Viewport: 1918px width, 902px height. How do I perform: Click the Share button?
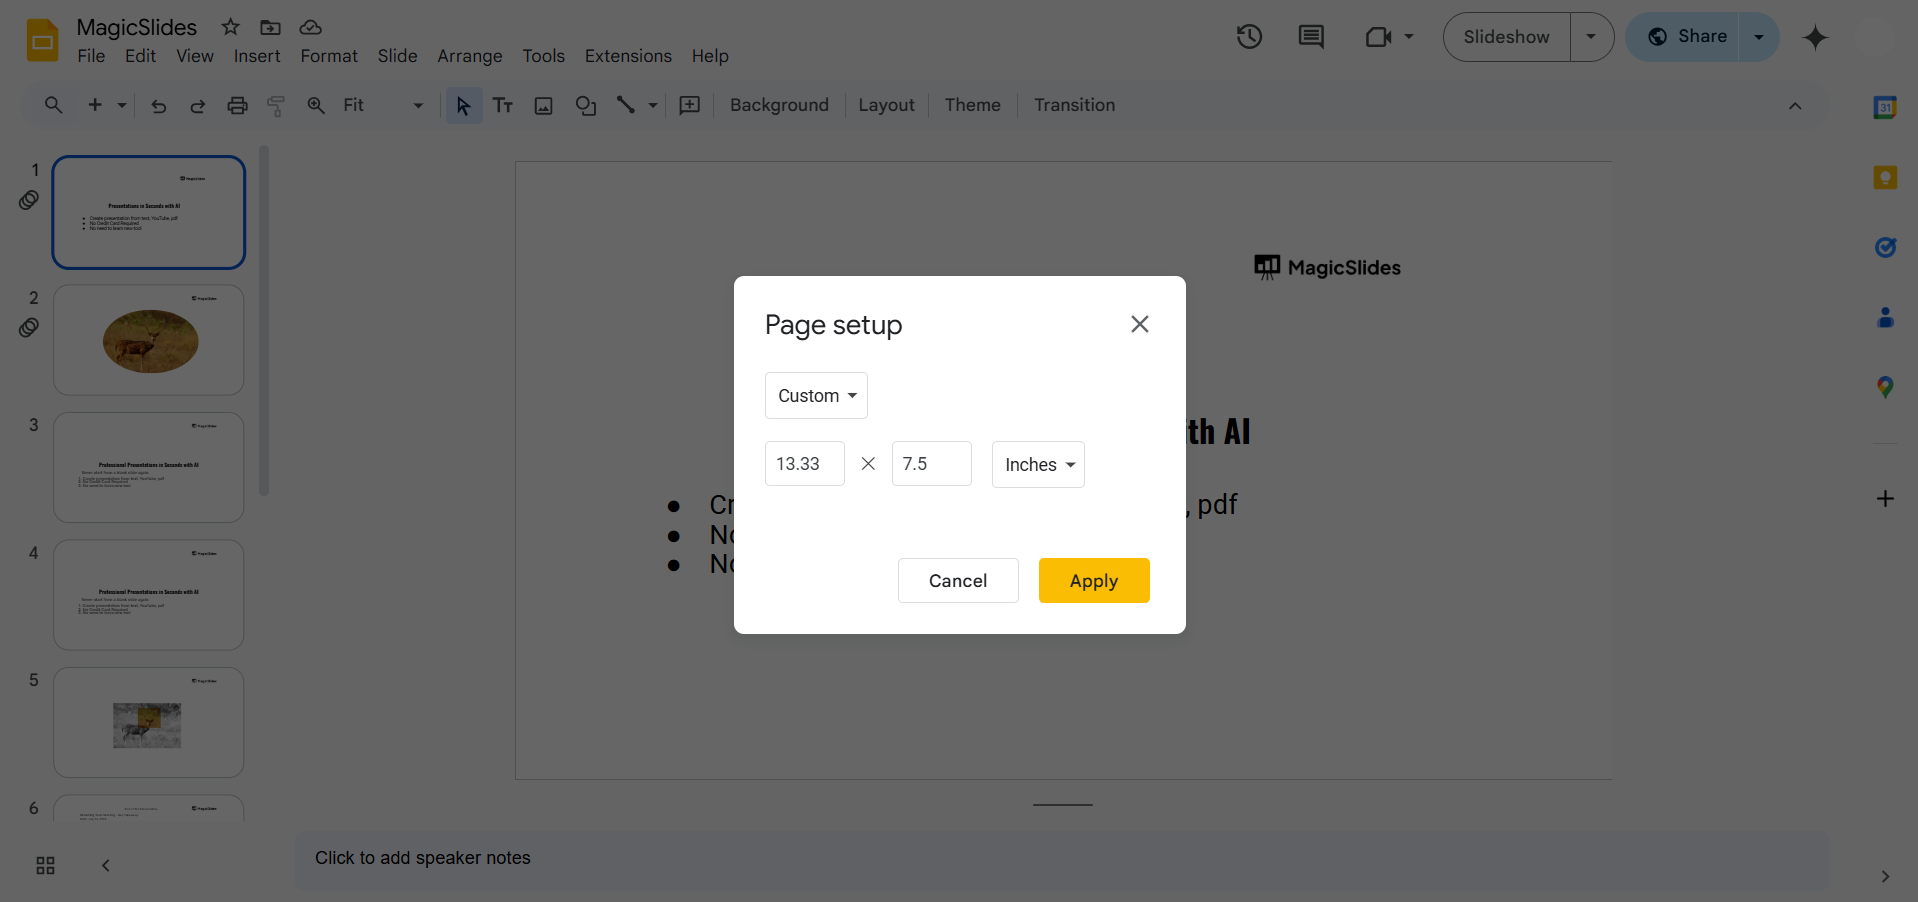[x=1687, y=37]
